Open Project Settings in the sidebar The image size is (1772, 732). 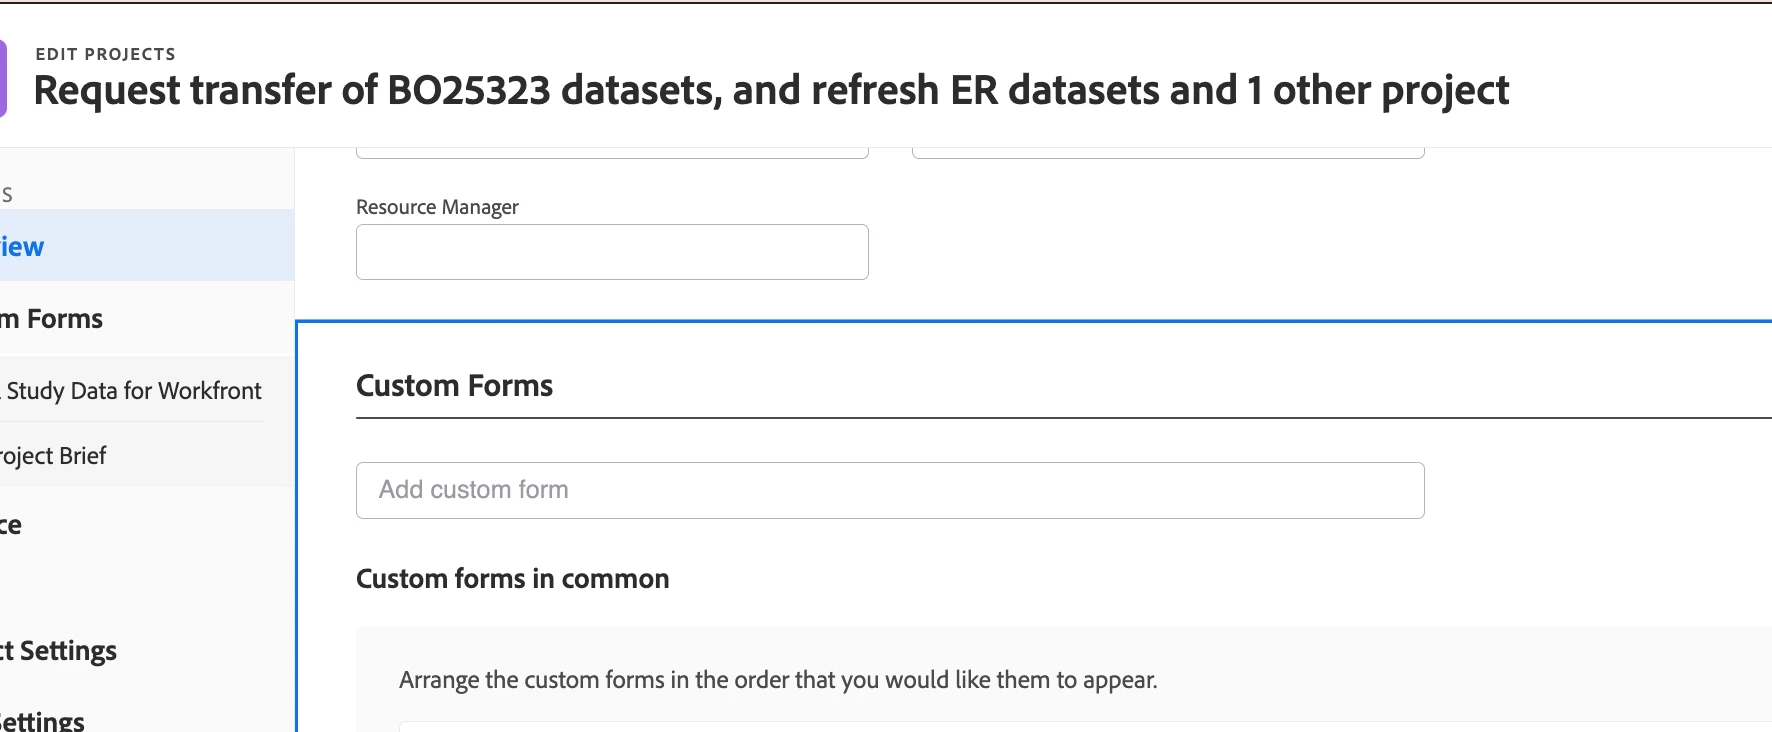59,651
